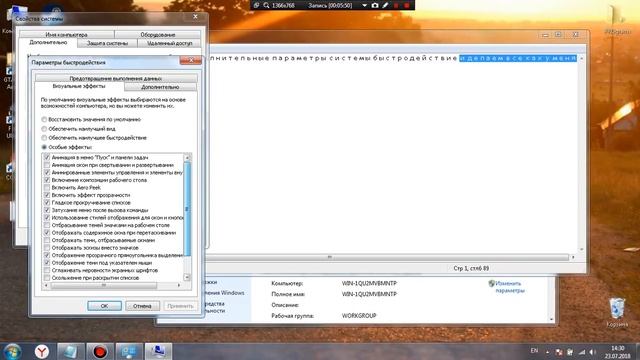Open Оборудование tab in System Properties
This screenshot has width=640, height=360.
tap(158, 35)
